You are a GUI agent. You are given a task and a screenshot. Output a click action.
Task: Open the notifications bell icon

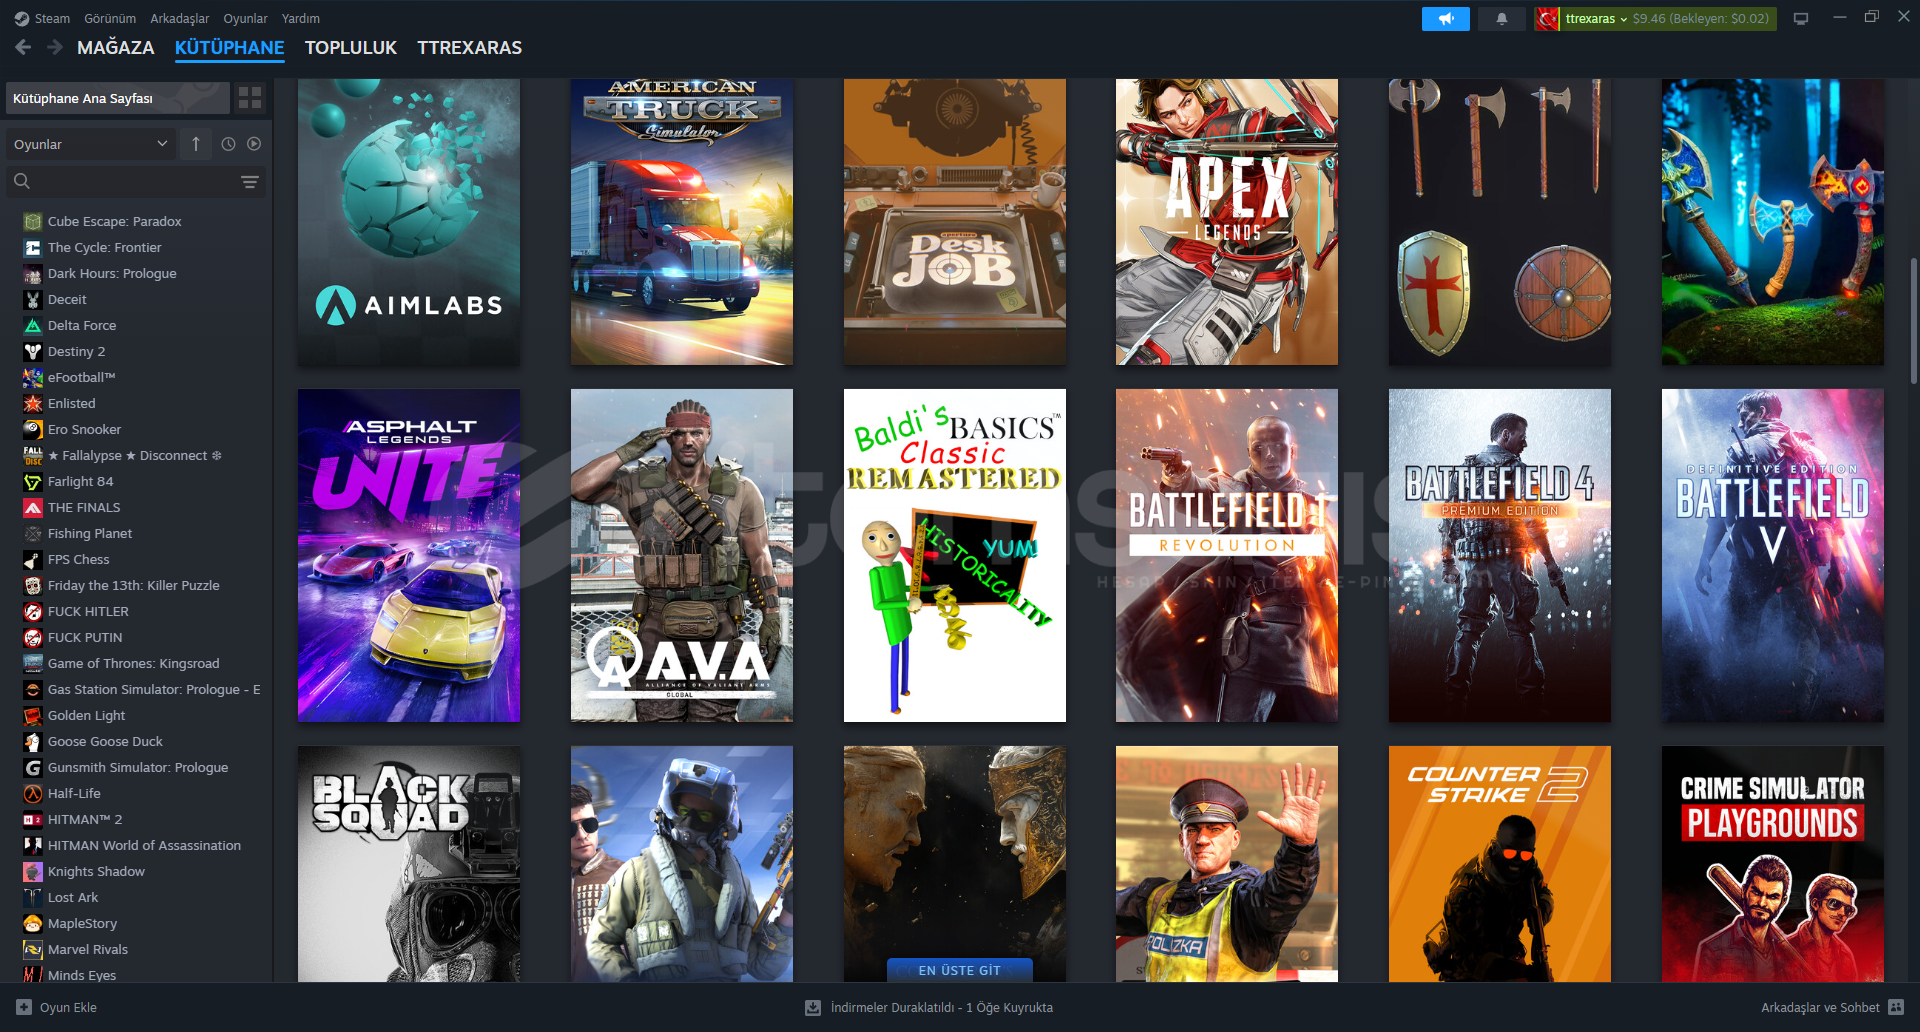pos(1501,19)
